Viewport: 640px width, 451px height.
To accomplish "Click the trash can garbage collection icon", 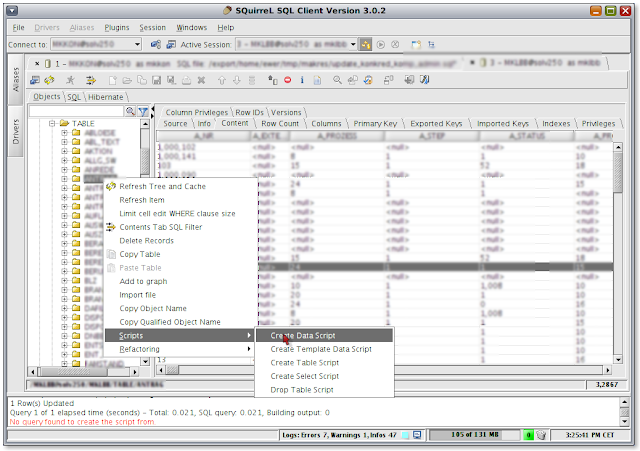I will click(x=541, y=435).
